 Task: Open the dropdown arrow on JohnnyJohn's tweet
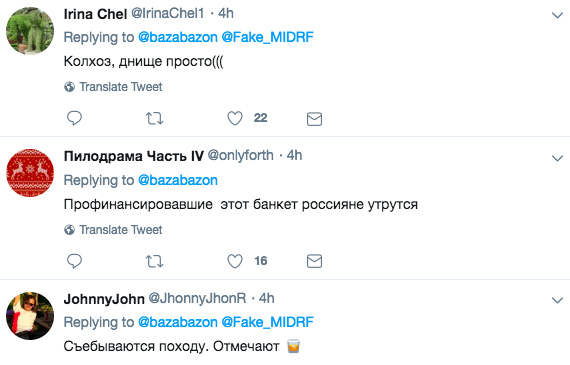pos(557,300)
